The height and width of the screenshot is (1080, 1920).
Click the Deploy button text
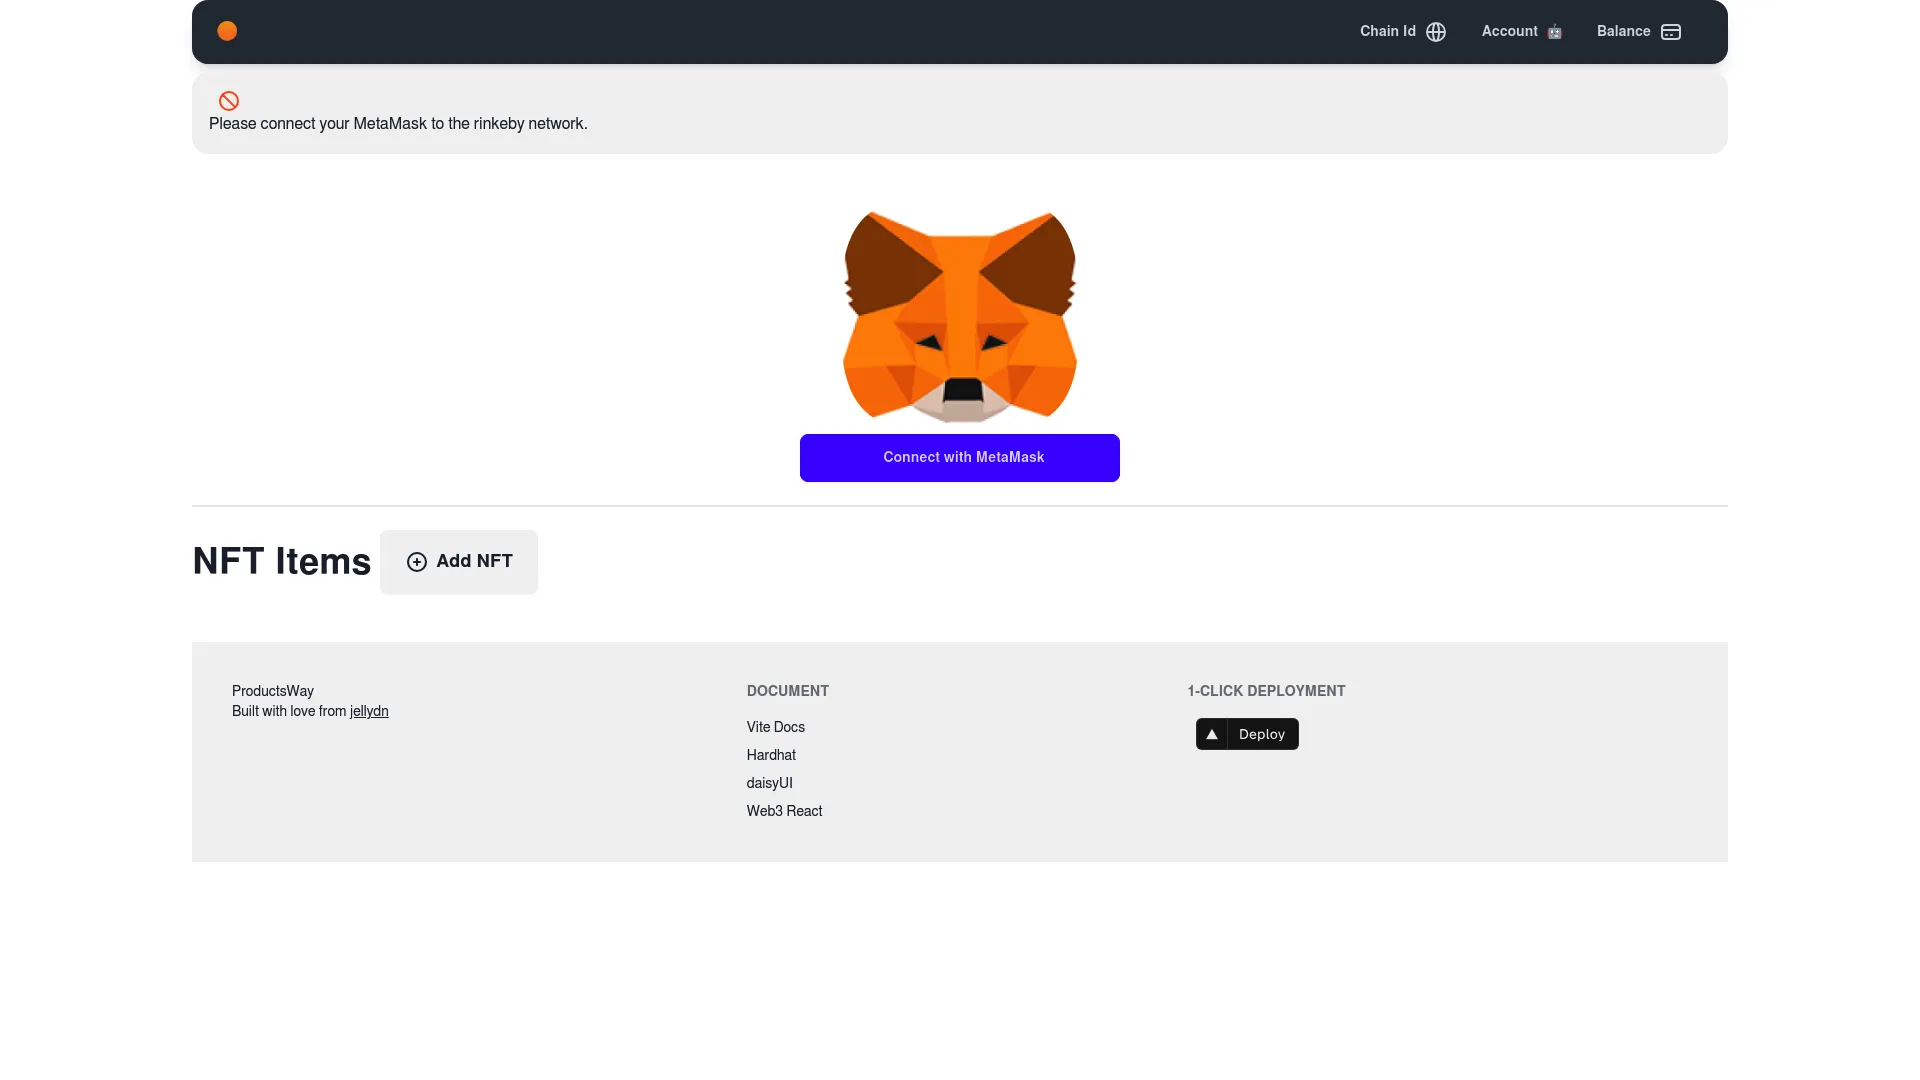[x=1262, y=734]
